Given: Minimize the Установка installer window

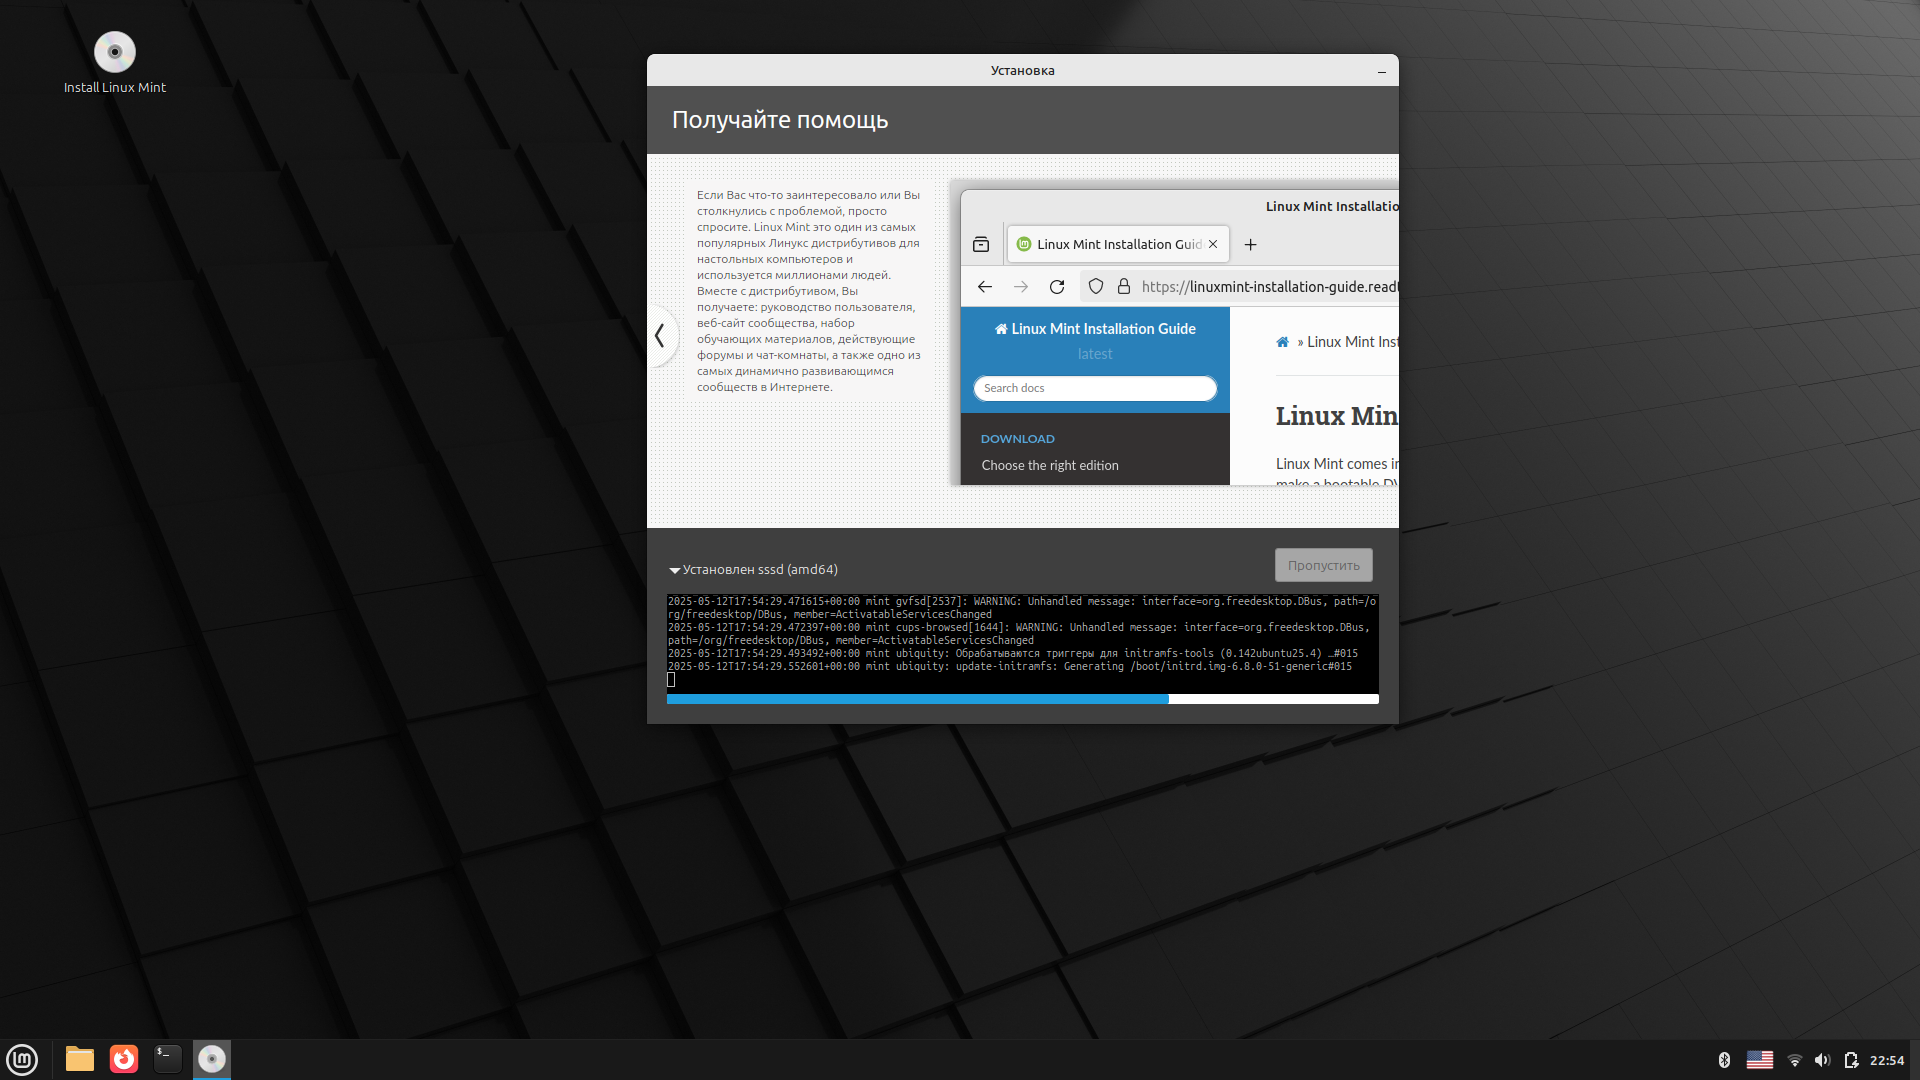Looking at the screenshot, I should pyautogui.click(x=1382, y=71).
